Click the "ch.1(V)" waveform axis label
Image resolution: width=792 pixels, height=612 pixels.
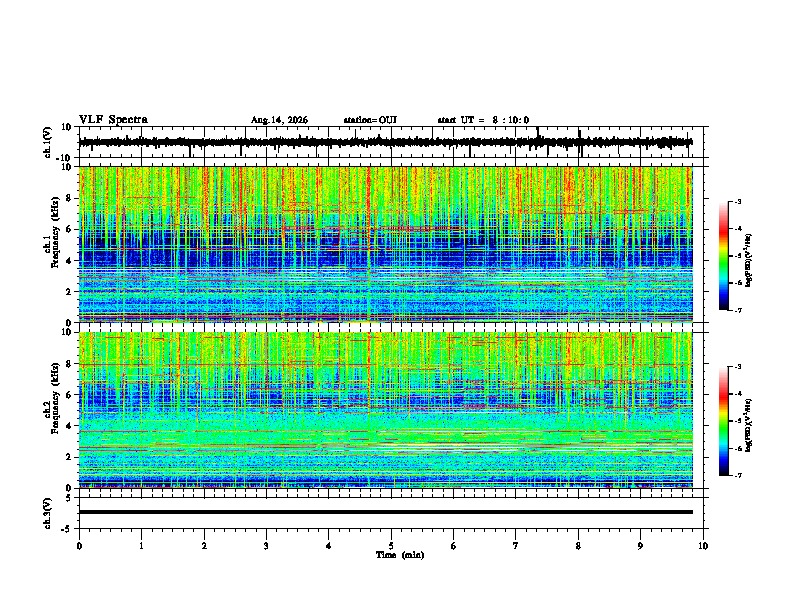[47, 142]
